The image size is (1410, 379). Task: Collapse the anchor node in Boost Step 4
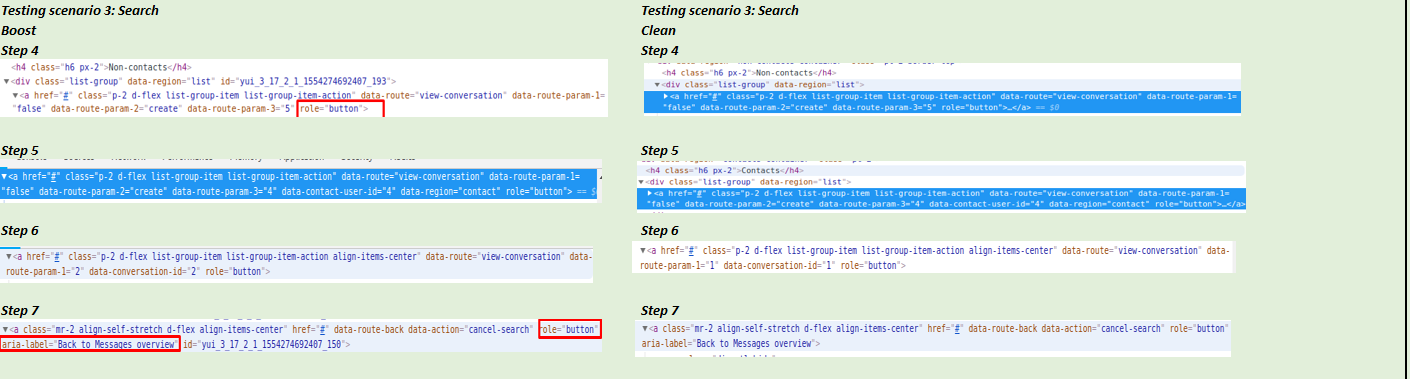(16, 95)
